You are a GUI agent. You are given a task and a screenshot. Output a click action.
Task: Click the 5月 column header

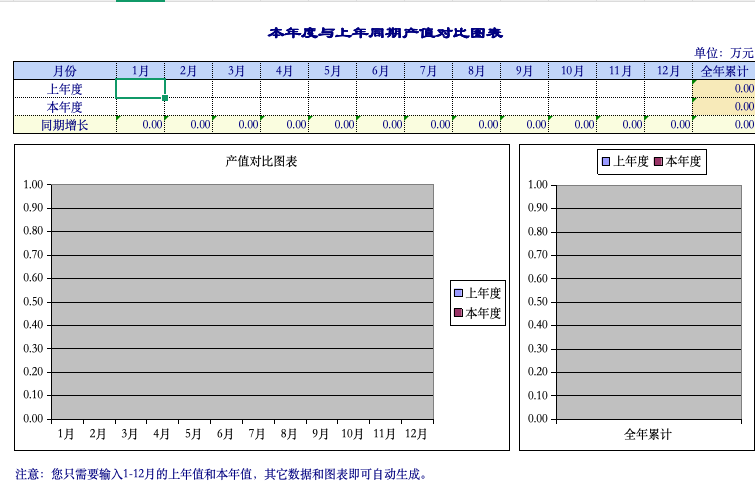pos(332,71)
